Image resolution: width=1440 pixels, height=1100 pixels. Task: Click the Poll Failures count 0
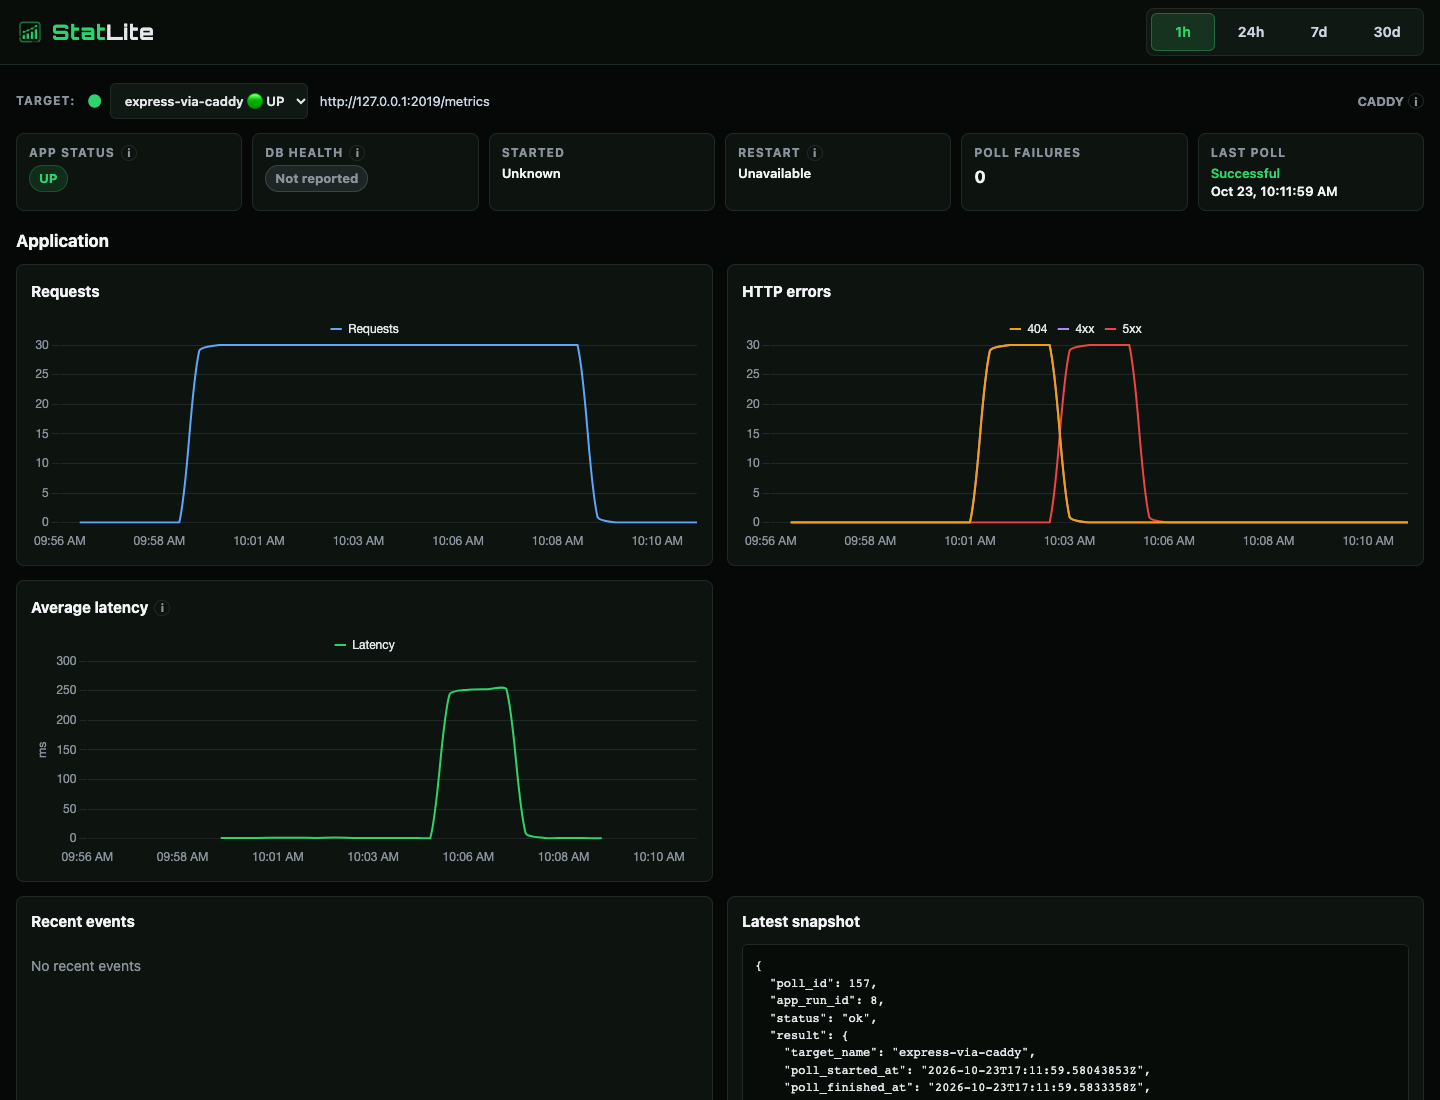[980, 177]
